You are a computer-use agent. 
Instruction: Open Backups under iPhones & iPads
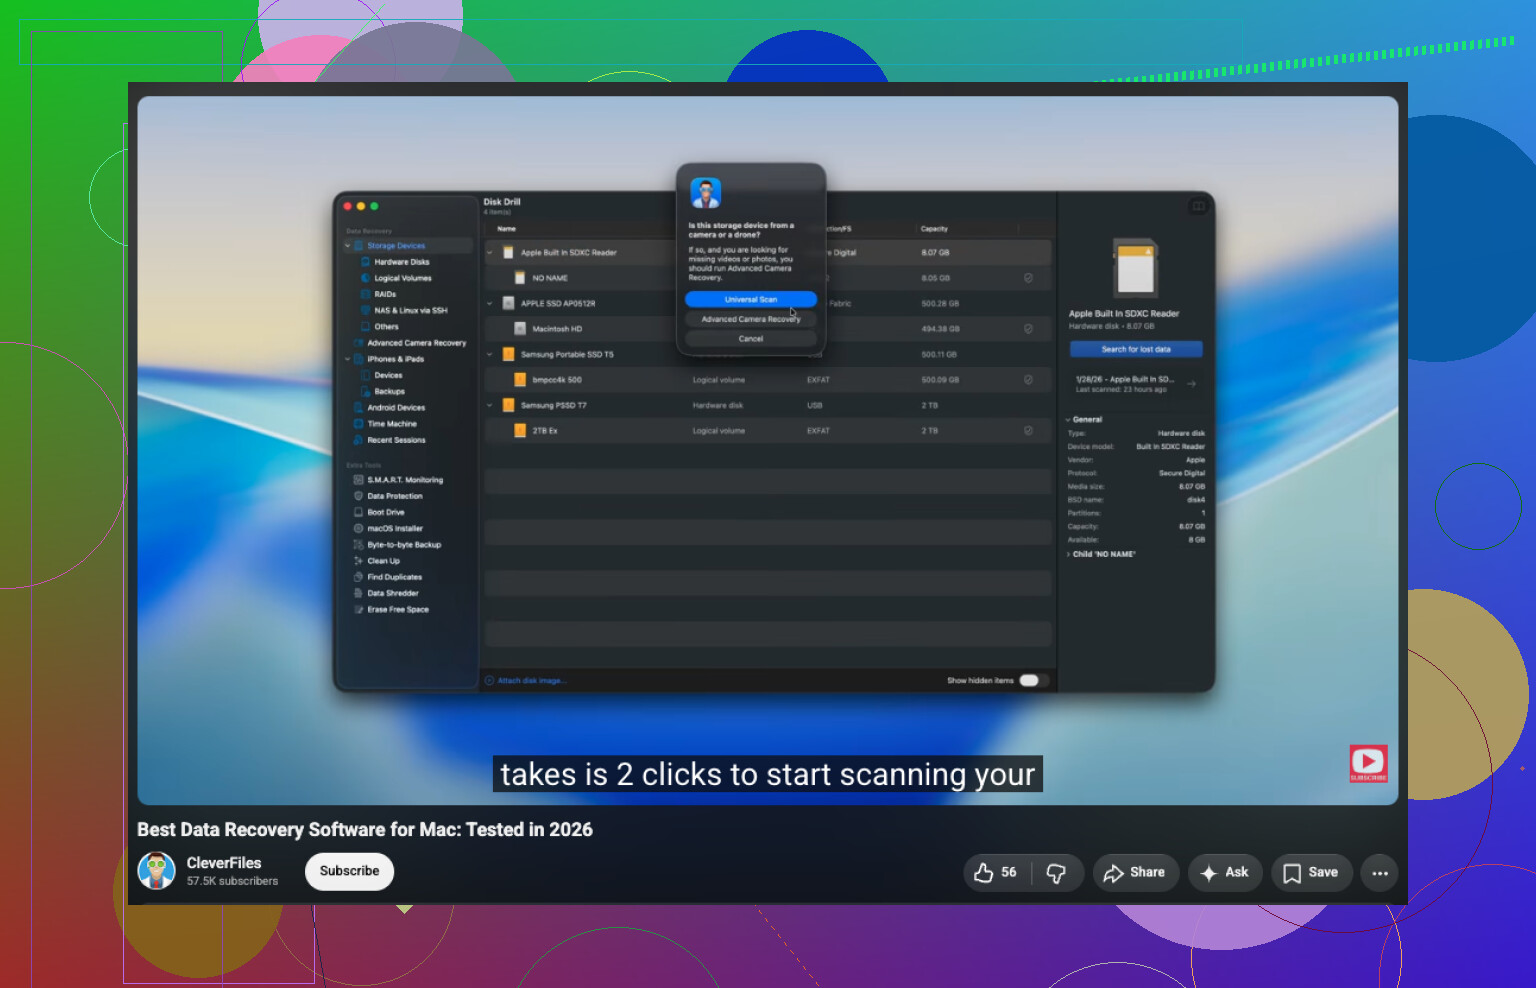(x=389, y=391)
